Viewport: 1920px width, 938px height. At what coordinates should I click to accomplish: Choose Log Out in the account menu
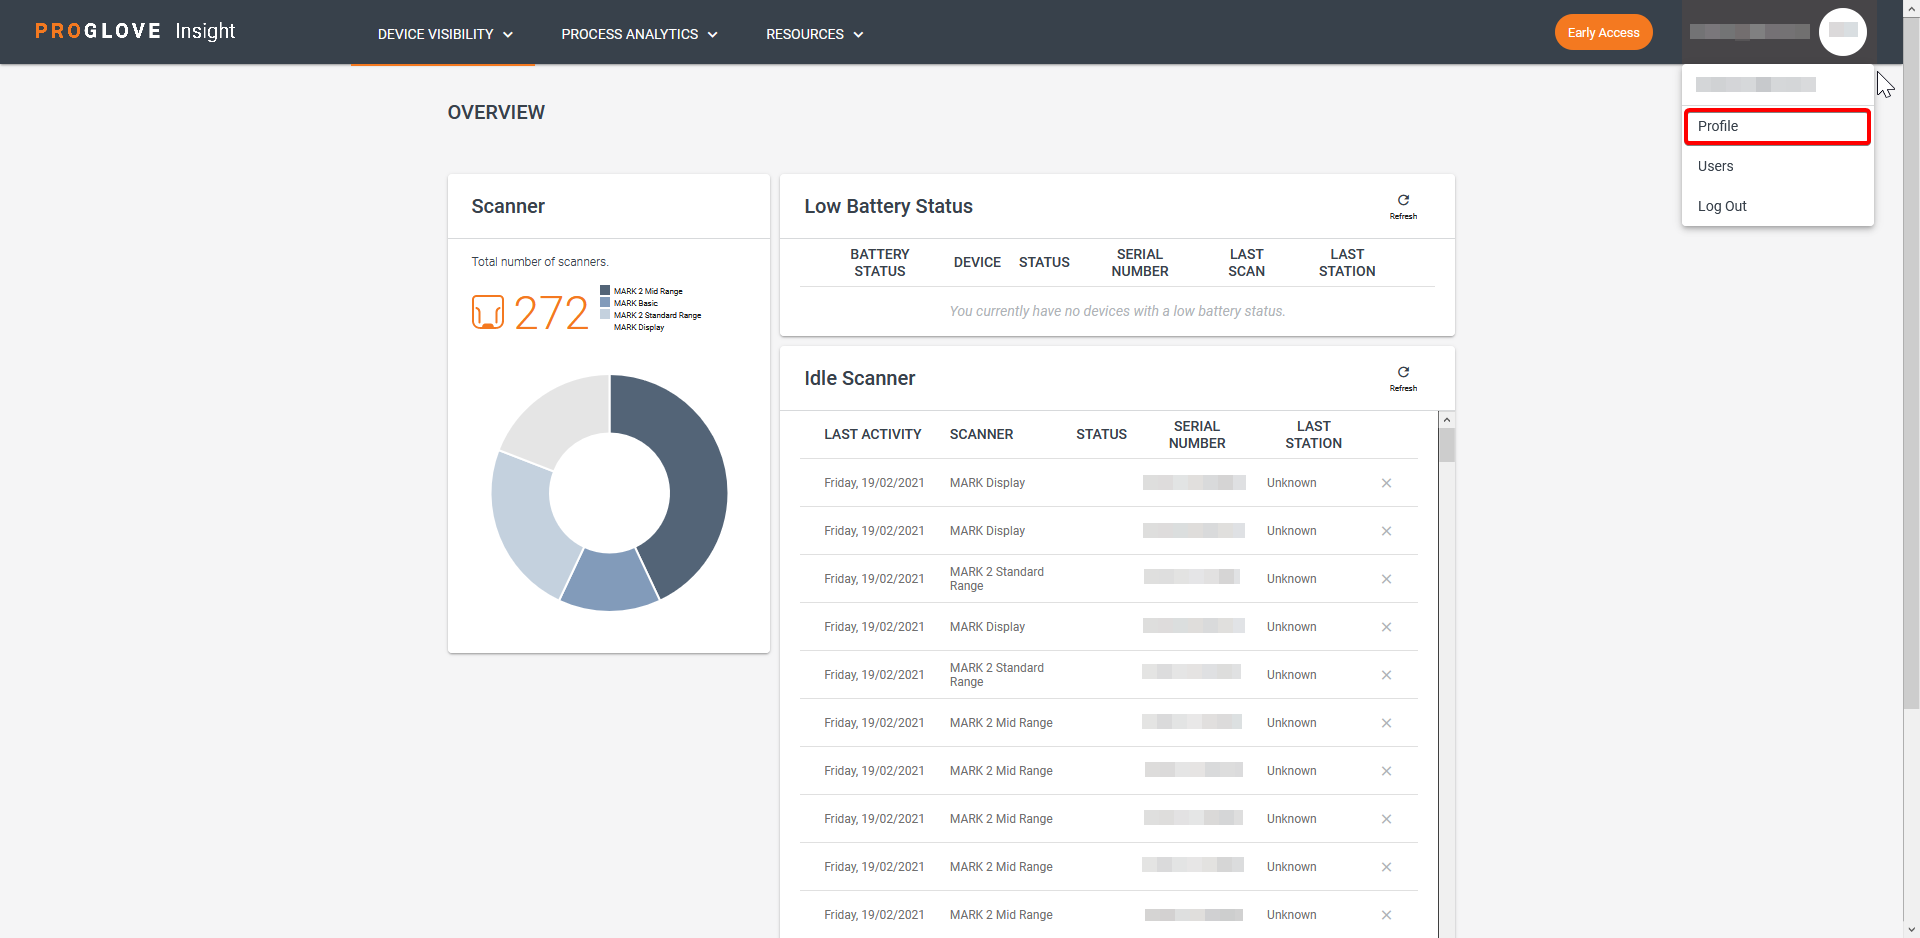click(1777, 206)
